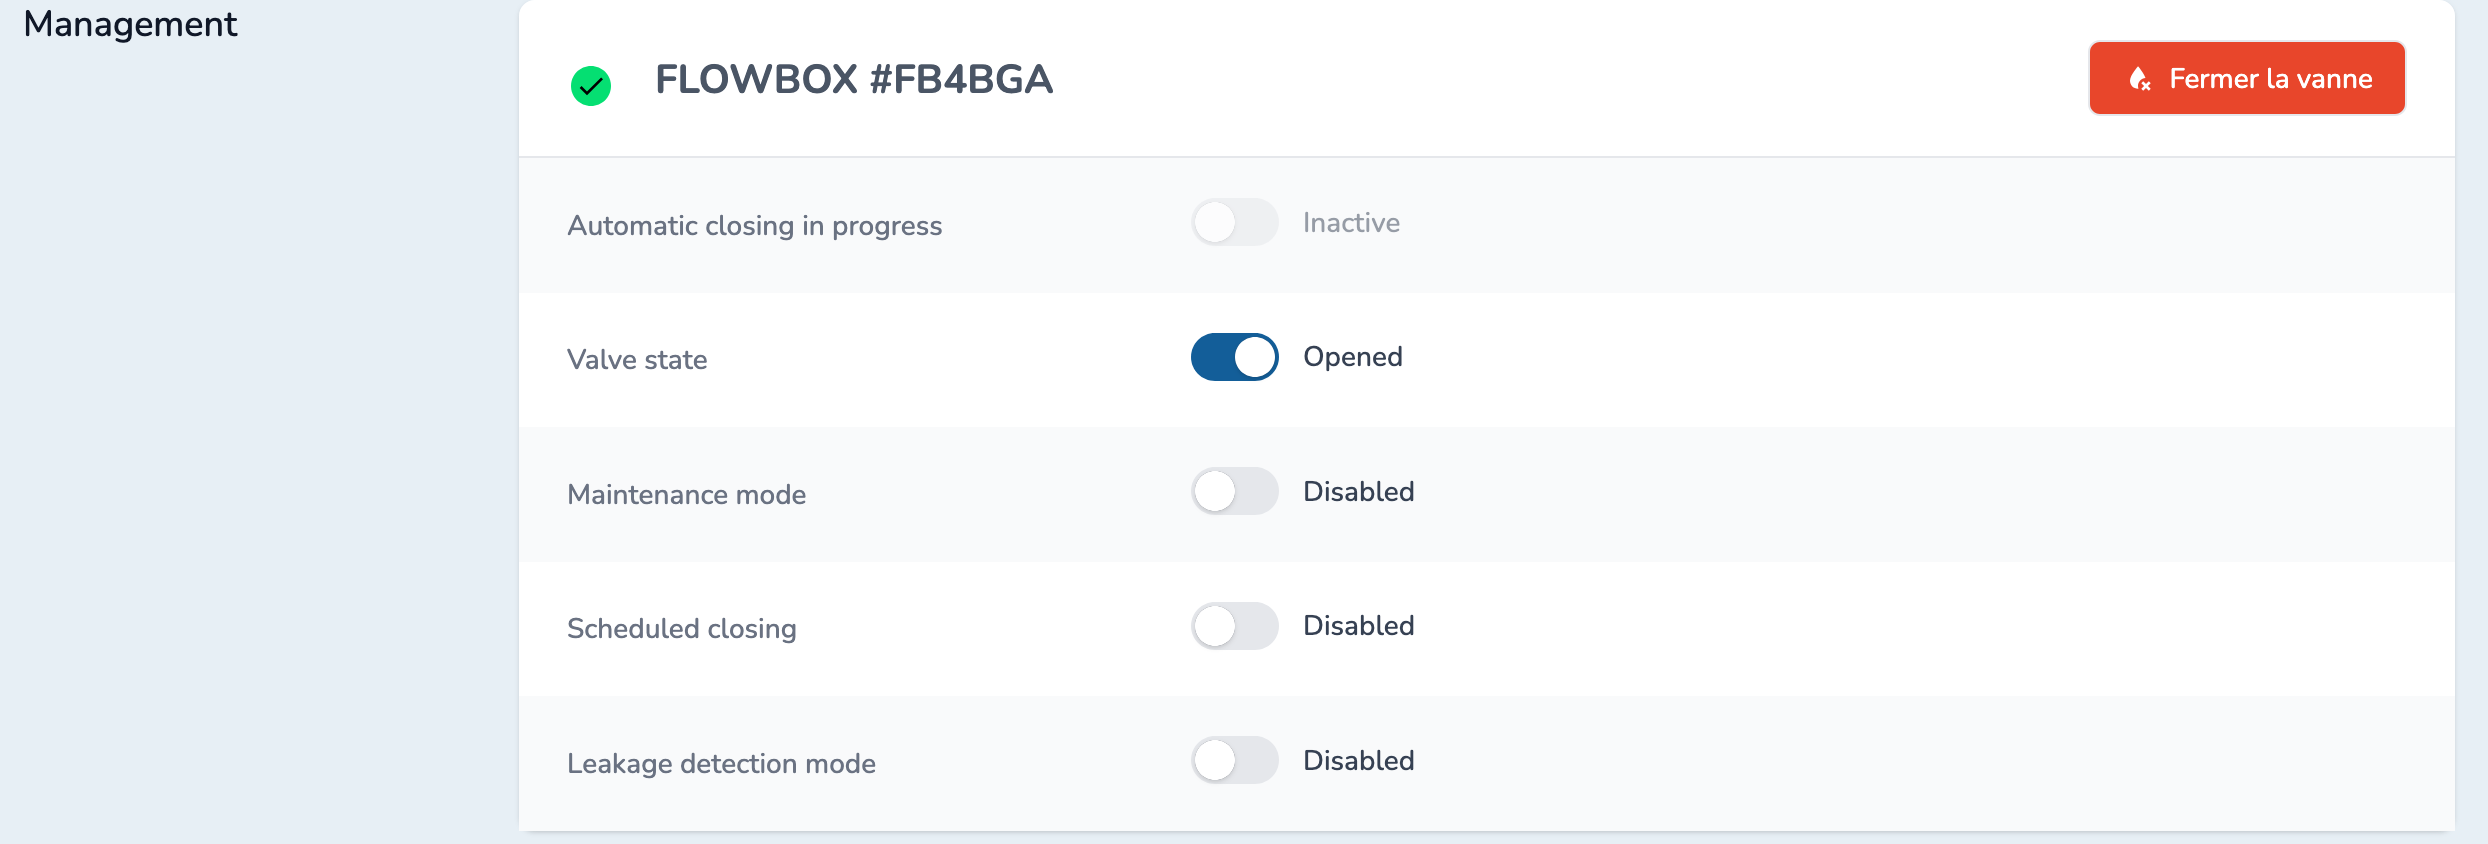The image size is (2488, 844).
Task: Enable Leakage detection mode
Action: pyautogui.click(x=1234, y=760)
